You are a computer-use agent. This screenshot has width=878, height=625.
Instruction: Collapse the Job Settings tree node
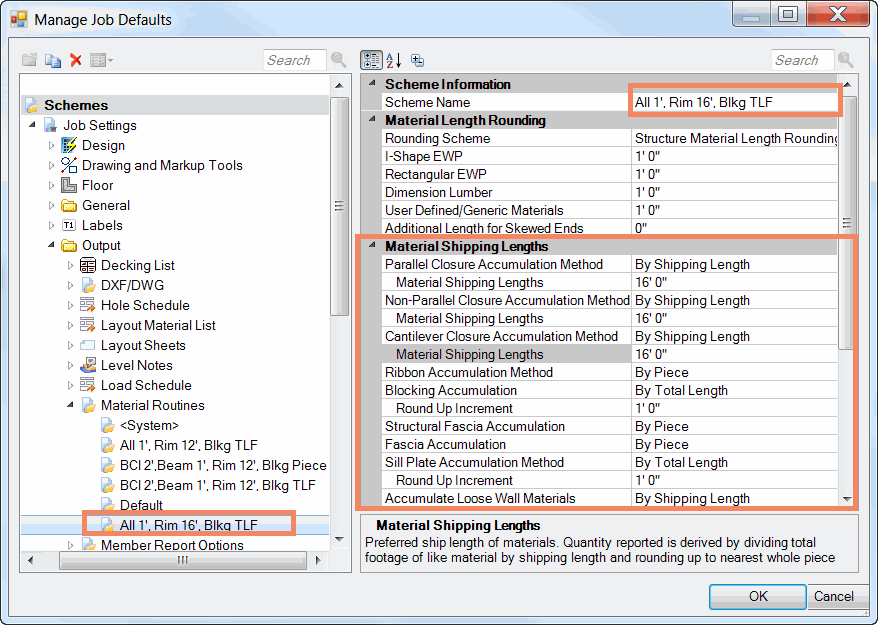[x=32, y=124]
